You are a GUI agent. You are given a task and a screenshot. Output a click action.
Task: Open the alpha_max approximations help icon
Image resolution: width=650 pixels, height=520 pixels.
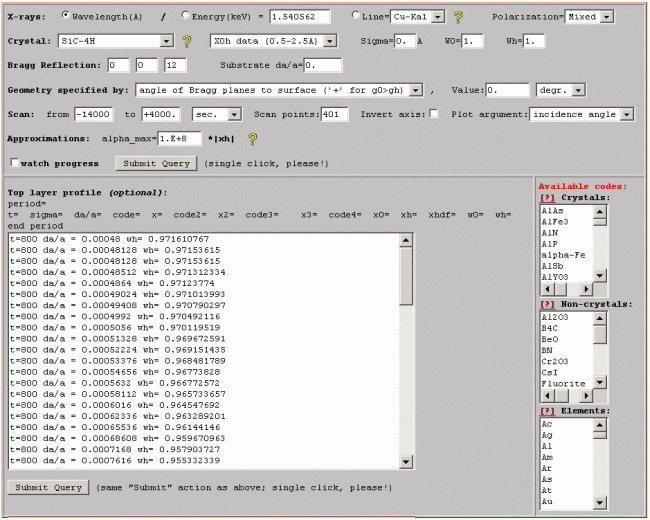(x=252, y=139)
